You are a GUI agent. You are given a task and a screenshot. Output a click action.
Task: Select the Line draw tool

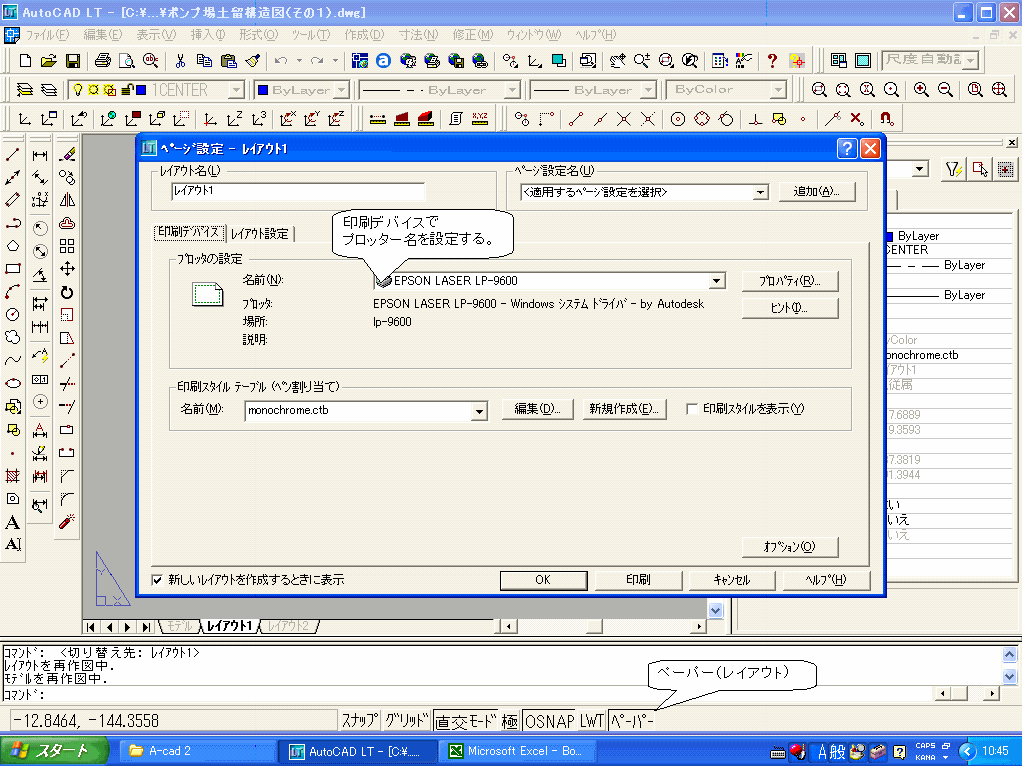[x=12, y=155]
